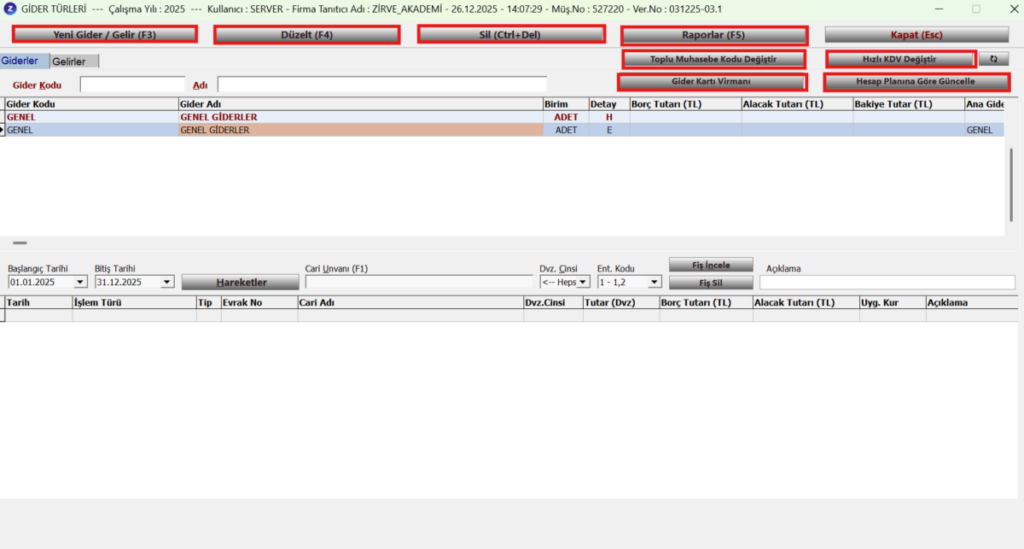The width and height of the screenshot is (1024, 549).
Task: Click the Cari Adı column header
Action: 411,302
